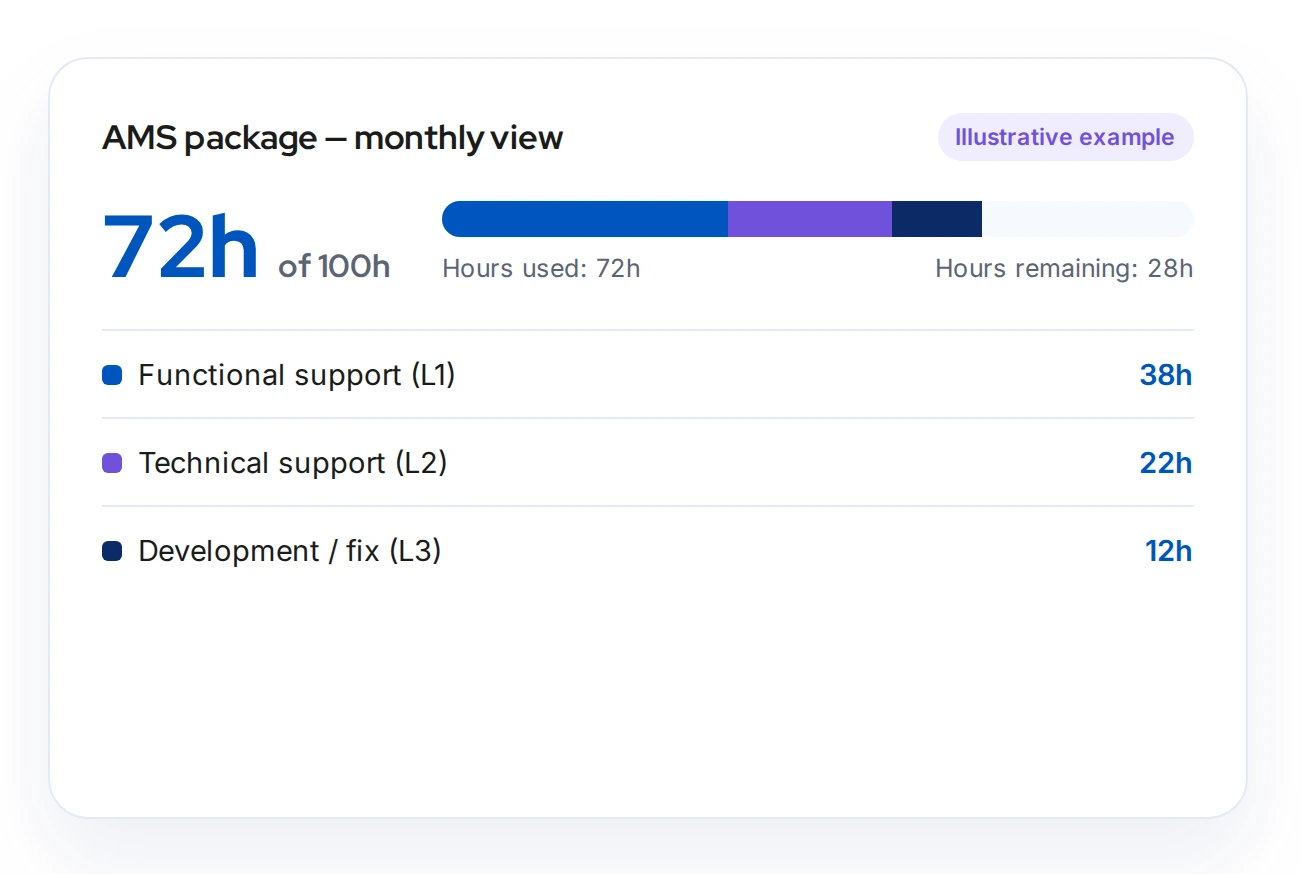Click the "22h" value for Technical support
This screenshot has width=1302, height=874.
point(1166,463)
